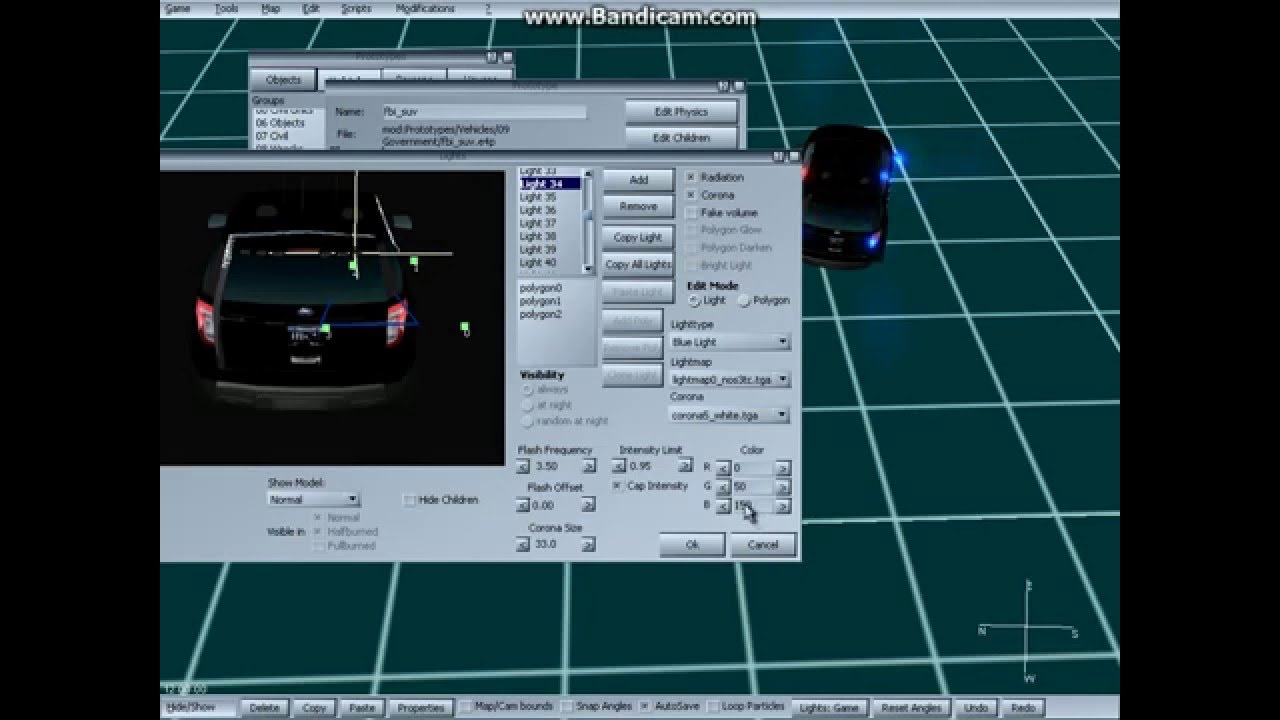Increase the Flash Offset value
Screen dimensions: 1280x720
[588, 505]
